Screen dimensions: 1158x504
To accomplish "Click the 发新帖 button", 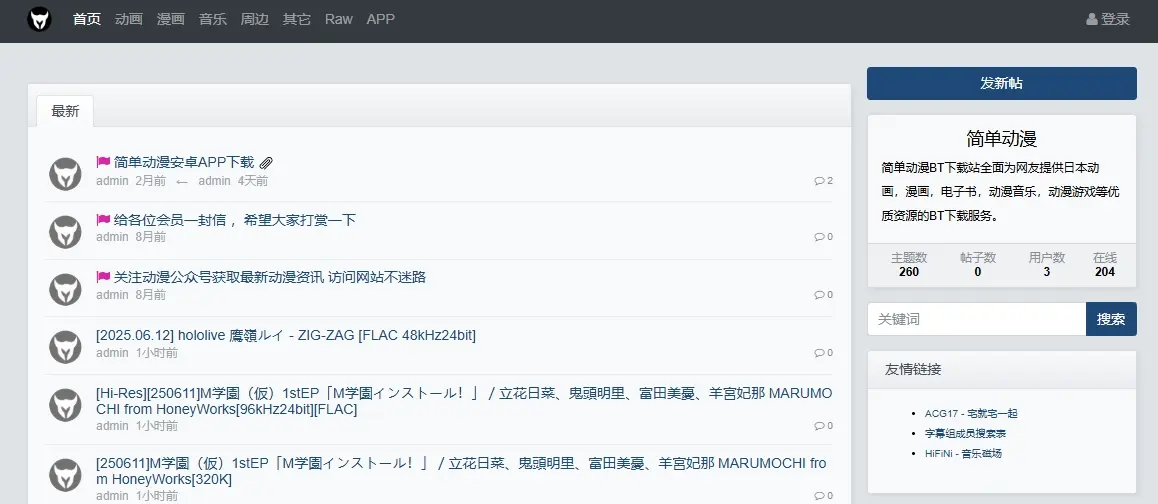I will [1001, 84].
